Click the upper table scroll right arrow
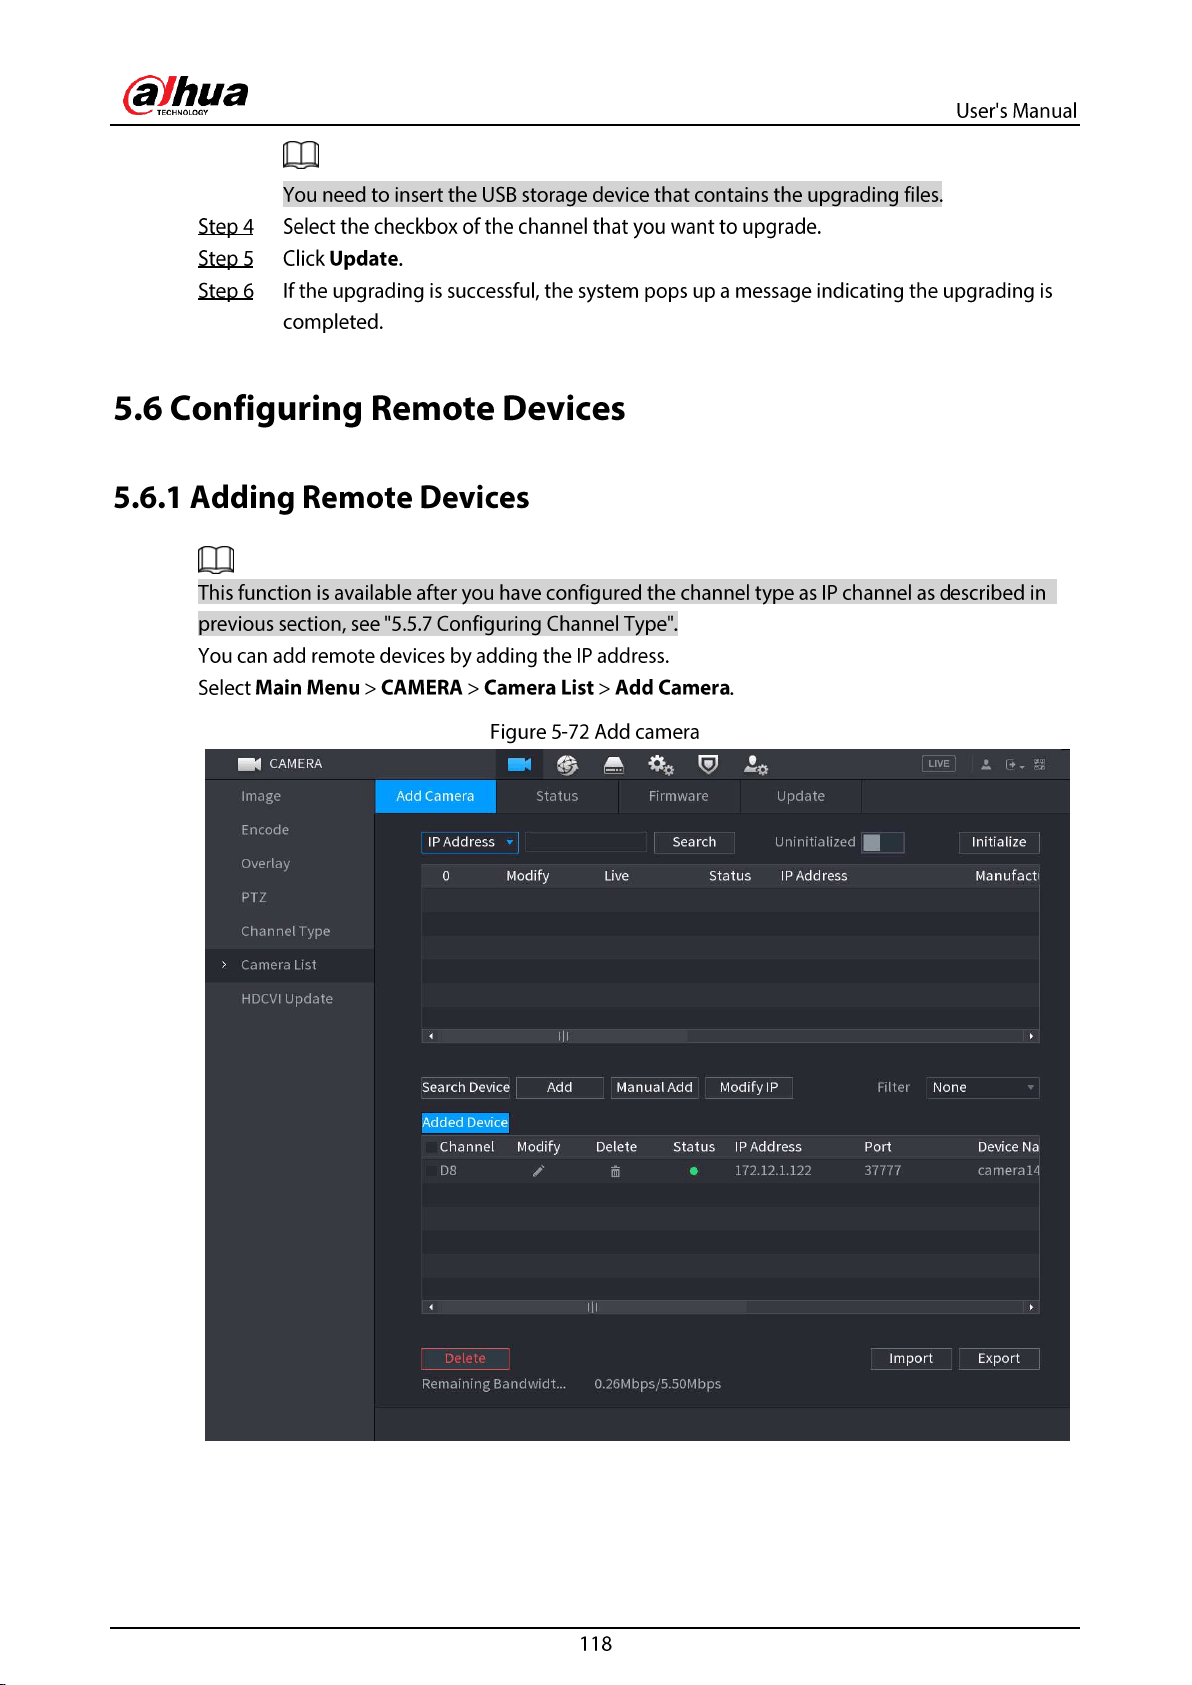Screen dimensions: 1192x1685 [x=1031, y=1036]
